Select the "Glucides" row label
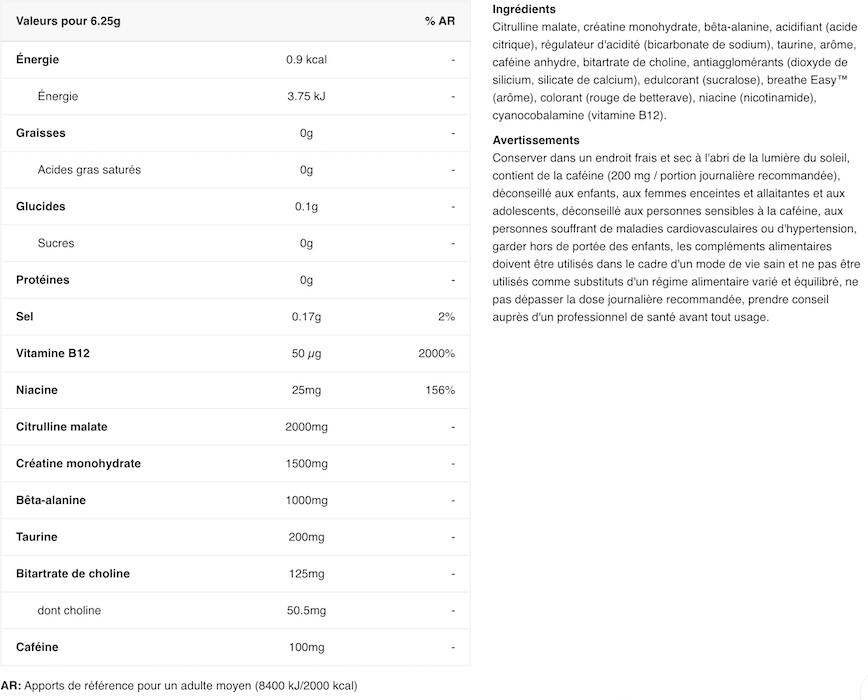Image resolution: width=868 pixels, height=700 pixels. [41, 207]
